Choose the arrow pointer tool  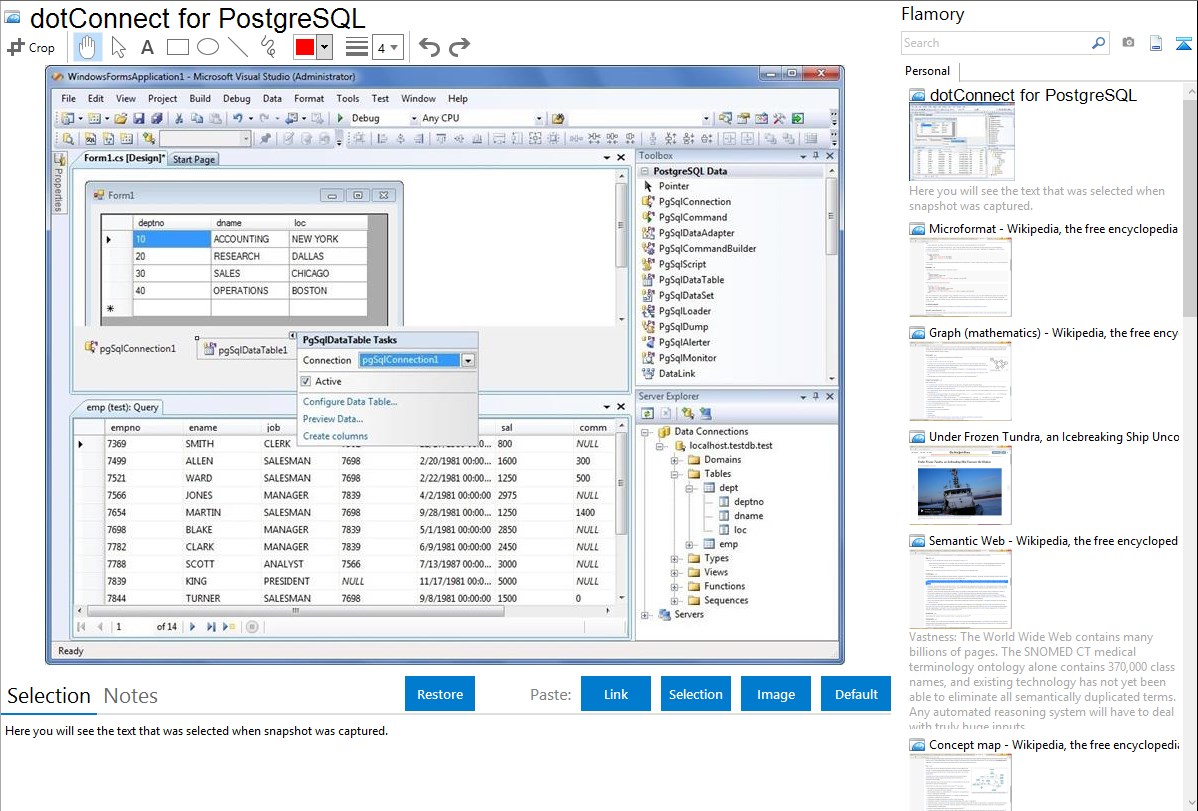pyautogui.click(x=118, y=47)
